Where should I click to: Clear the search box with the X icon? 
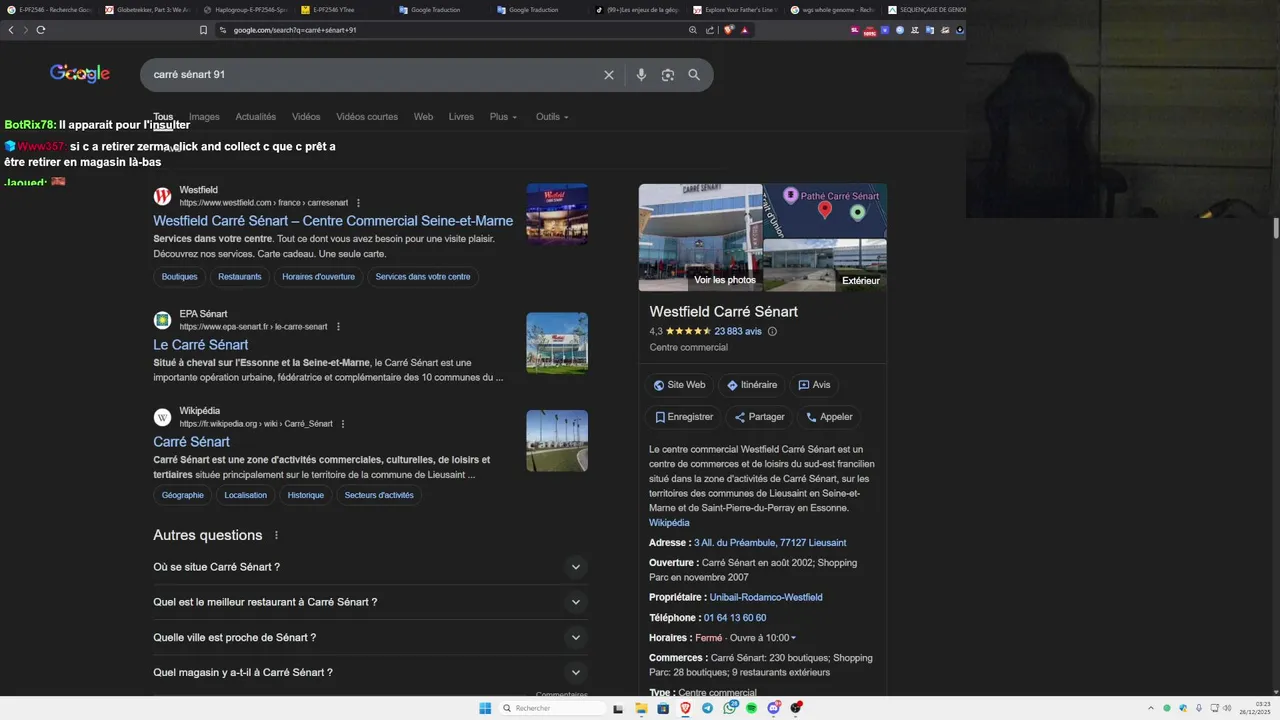pyautogui.click(x=608, y=75)
